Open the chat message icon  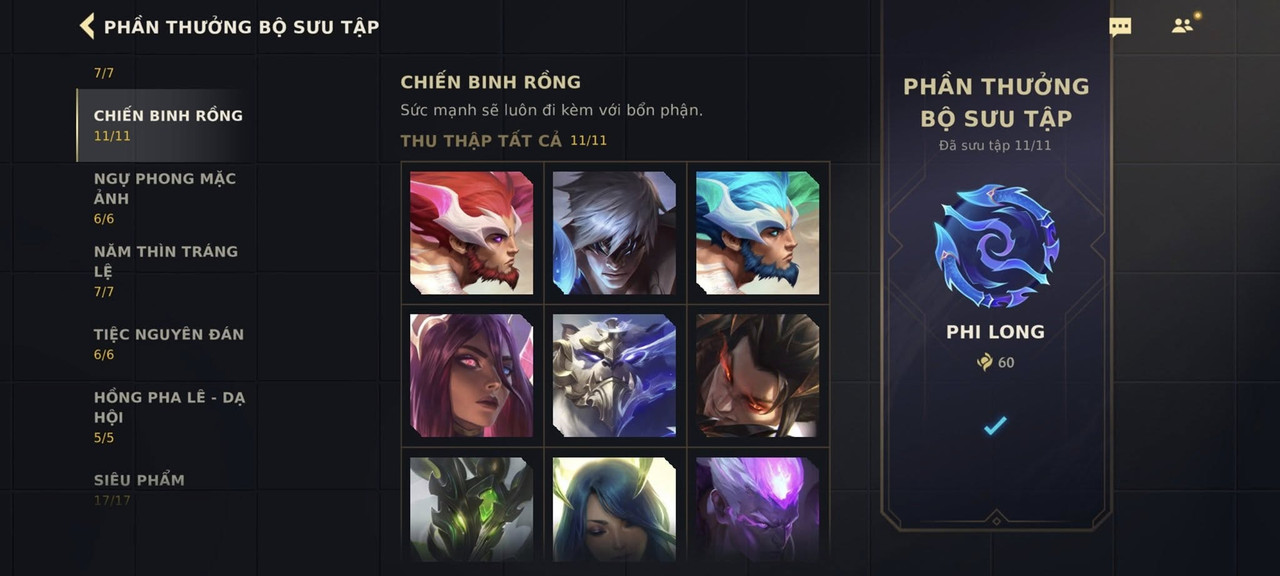pos(1120,27)
